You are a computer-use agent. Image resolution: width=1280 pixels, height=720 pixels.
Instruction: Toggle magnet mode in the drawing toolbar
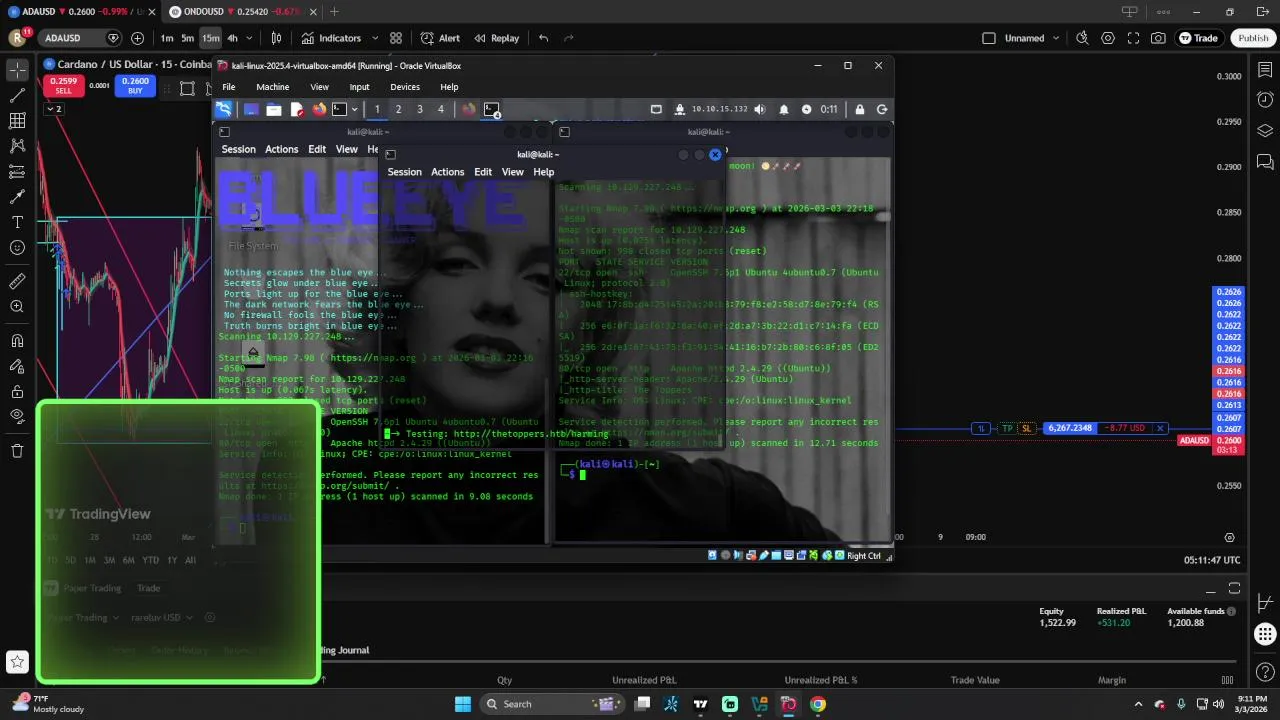click(x=17, y=341)
